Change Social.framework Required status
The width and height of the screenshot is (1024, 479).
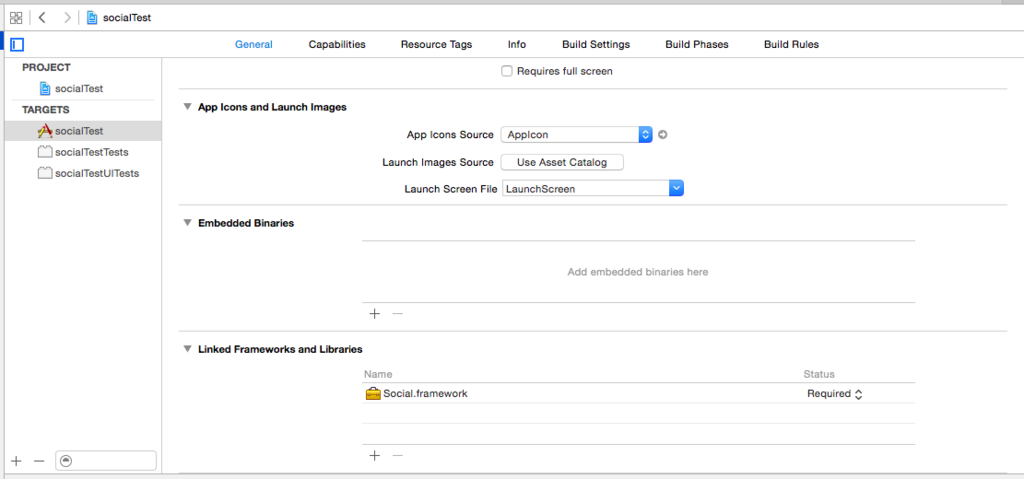[835, 394]
